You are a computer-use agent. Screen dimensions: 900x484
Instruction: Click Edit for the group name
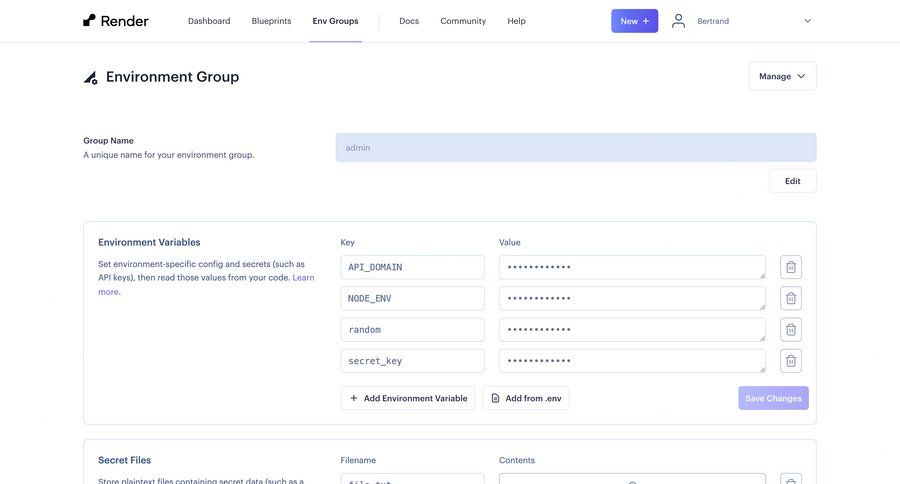792,181
